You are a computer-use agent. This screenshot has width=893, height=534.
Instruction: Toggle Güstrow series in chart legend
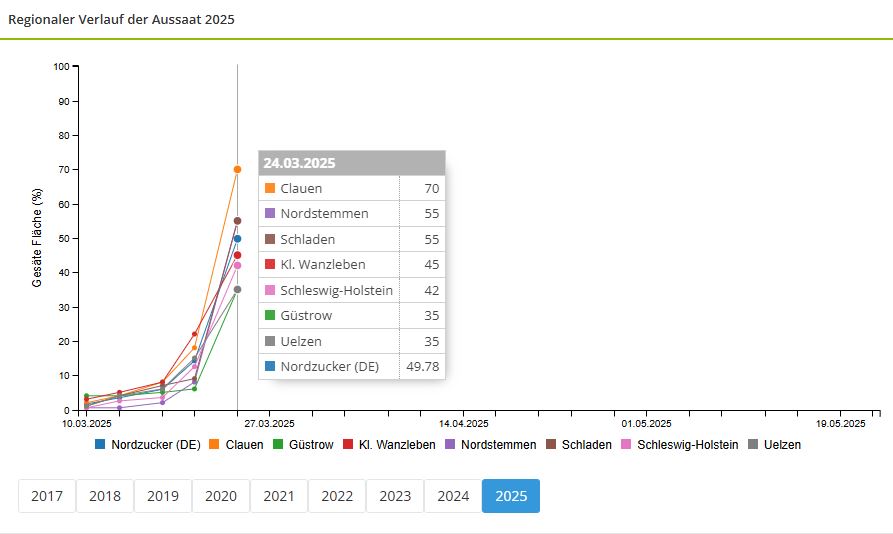tap(303, 445)
